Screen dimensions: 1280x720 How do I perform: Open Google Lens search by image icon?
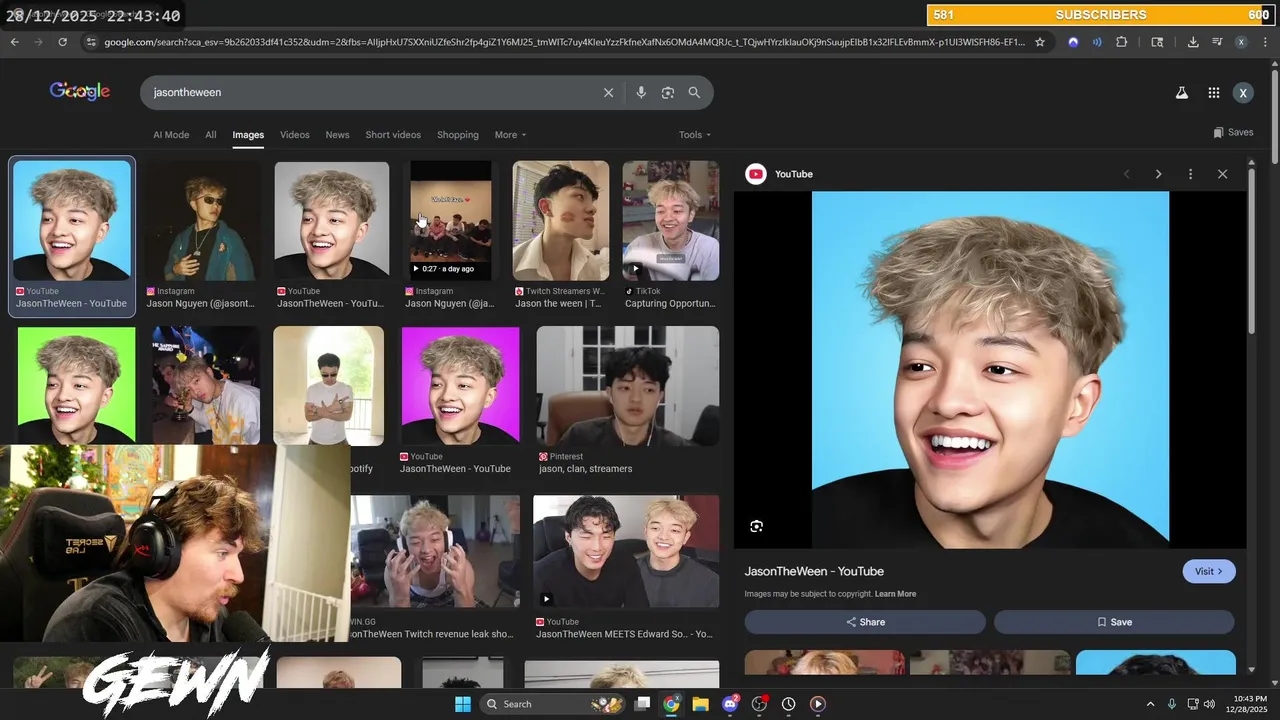[668, 92]
